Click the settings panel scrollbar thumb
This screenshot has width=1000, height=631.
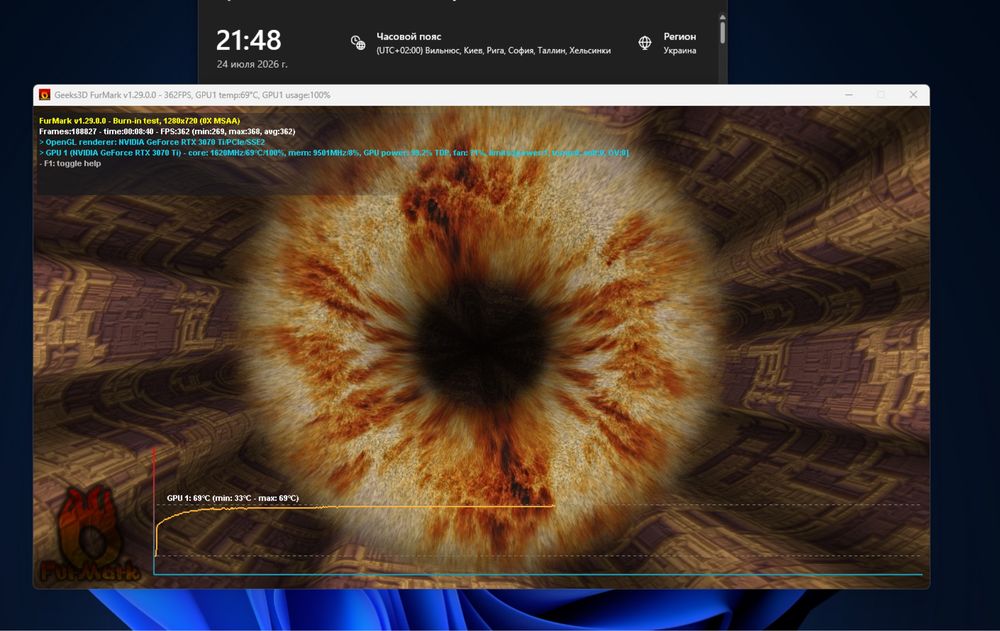[x=722, y=33]
